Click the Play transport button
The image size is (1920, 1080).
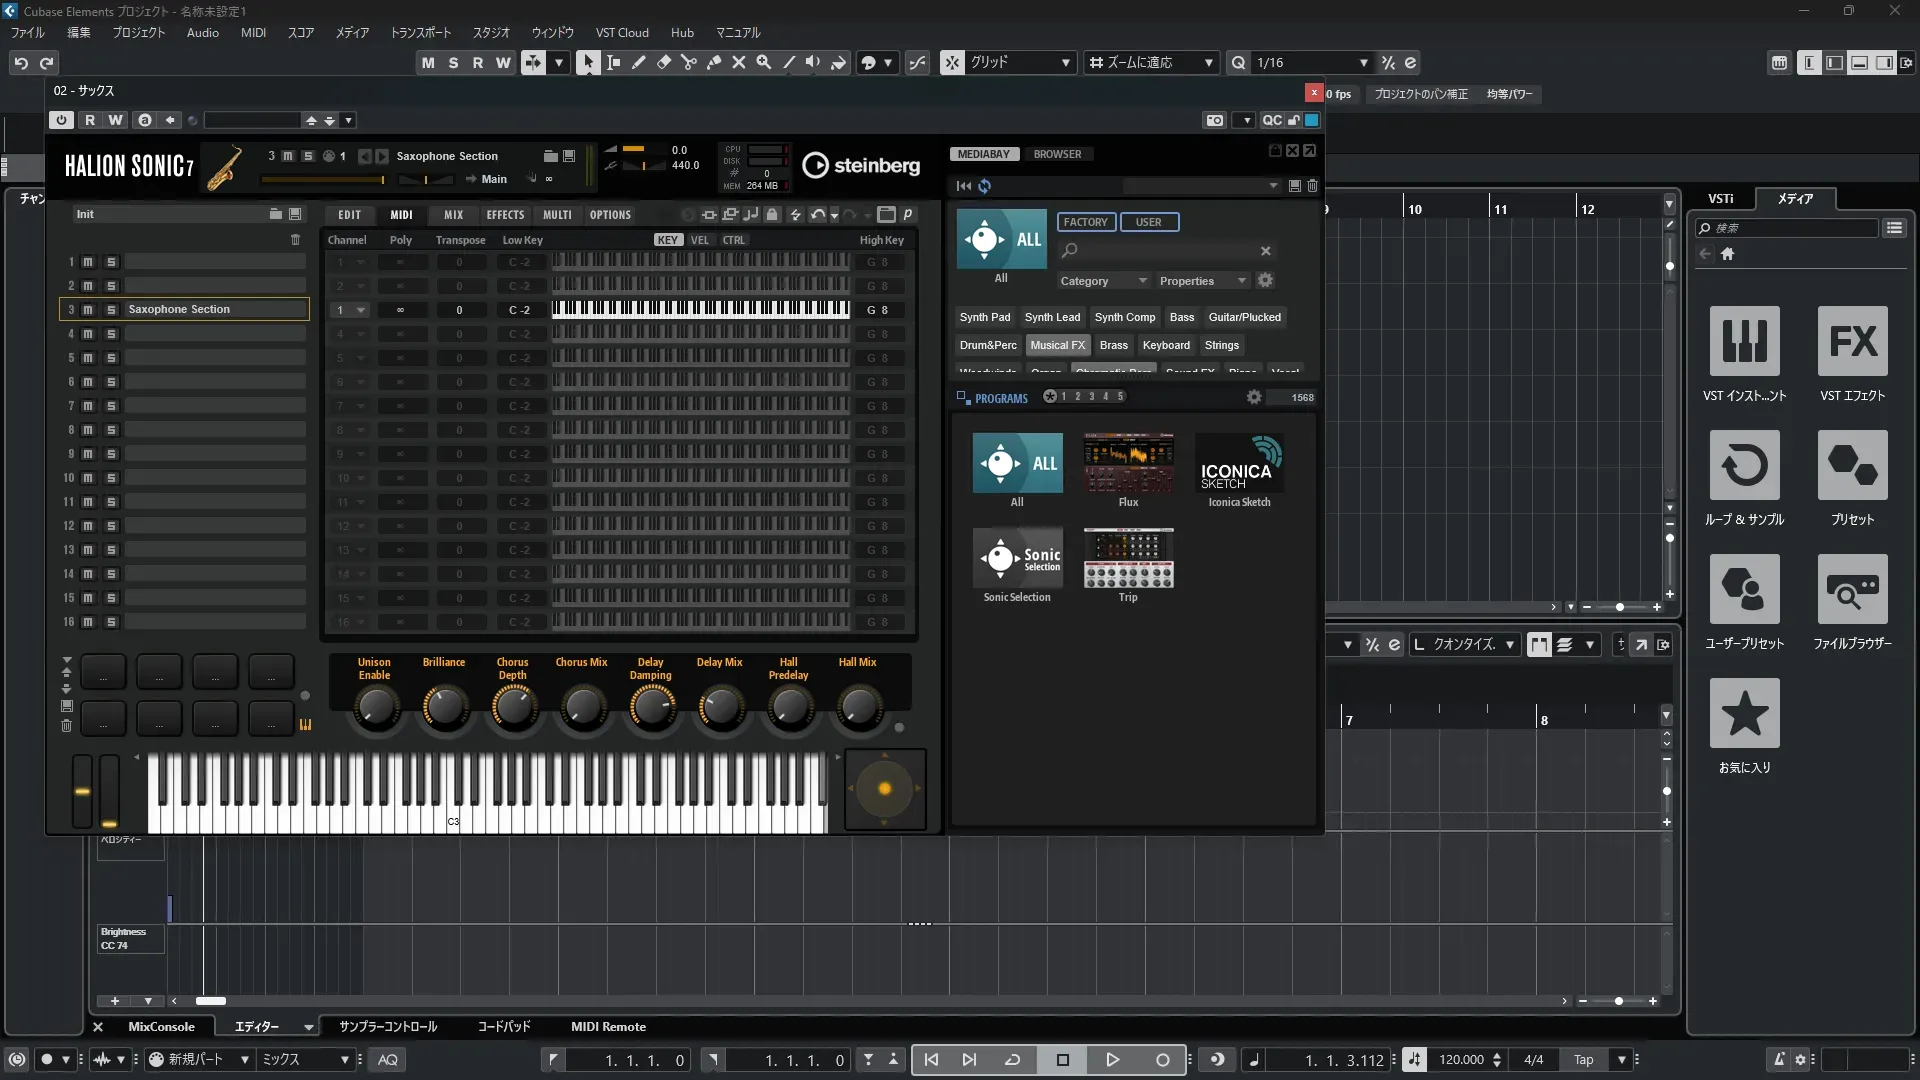[x=1112, y=1060]
